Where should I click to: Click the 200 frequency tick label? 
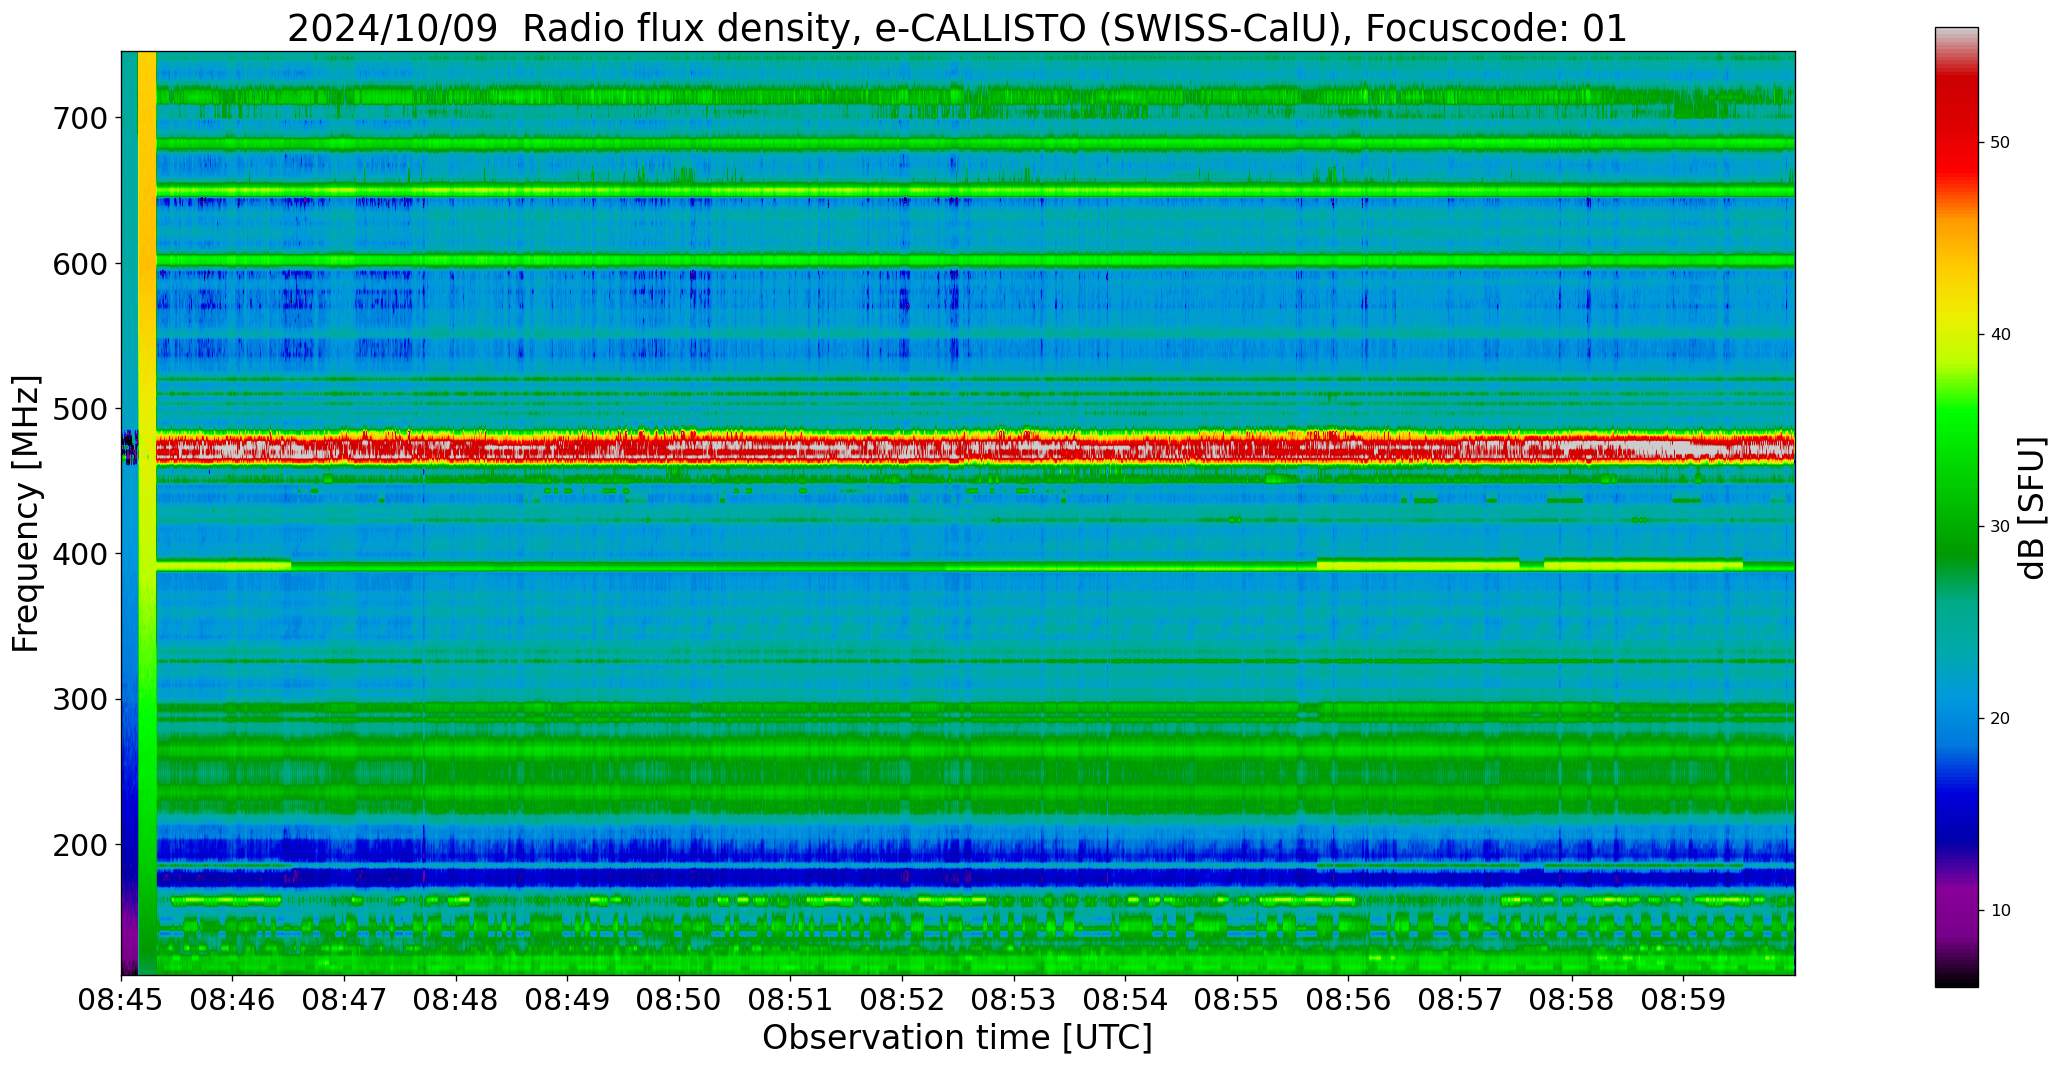click(x=79, y=845)
